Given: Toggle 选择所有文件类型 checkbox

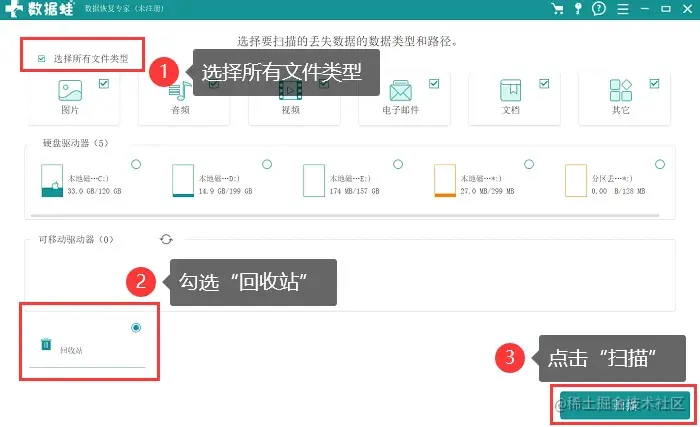Looking at the screenshot, I should coord(42,59).
